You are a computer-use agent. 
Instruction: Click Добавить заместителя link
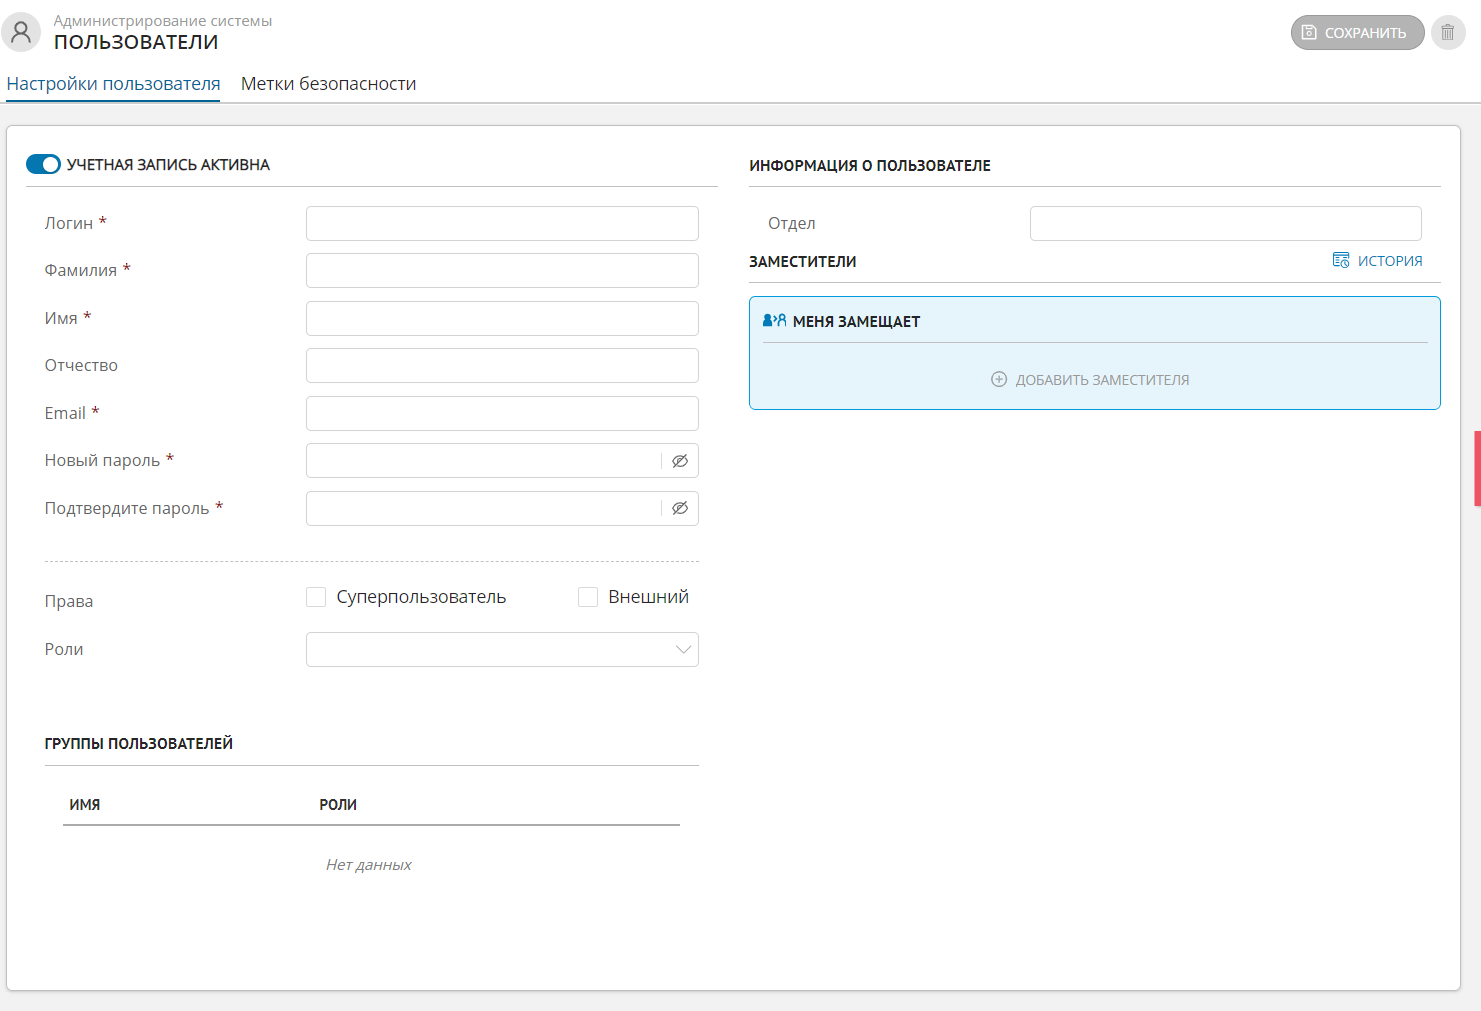click(x=1102, y=380)
